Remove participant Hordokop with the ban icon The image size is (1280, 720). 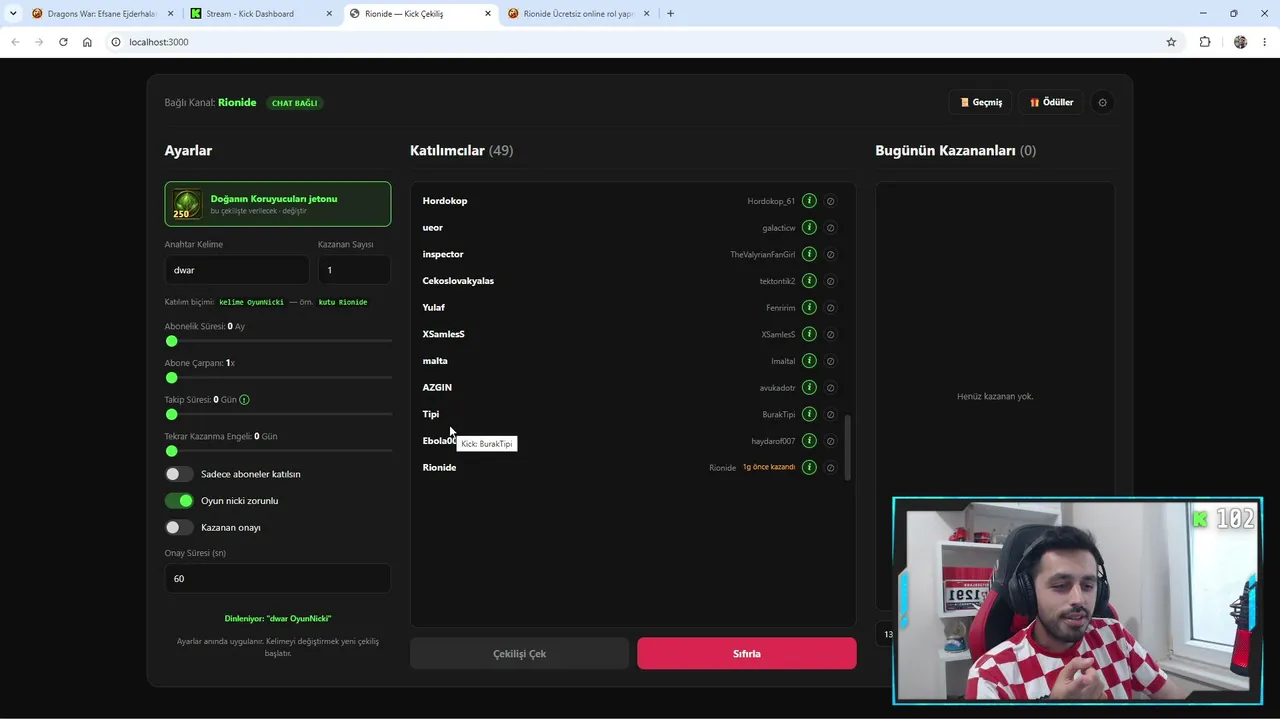[830, 201]
